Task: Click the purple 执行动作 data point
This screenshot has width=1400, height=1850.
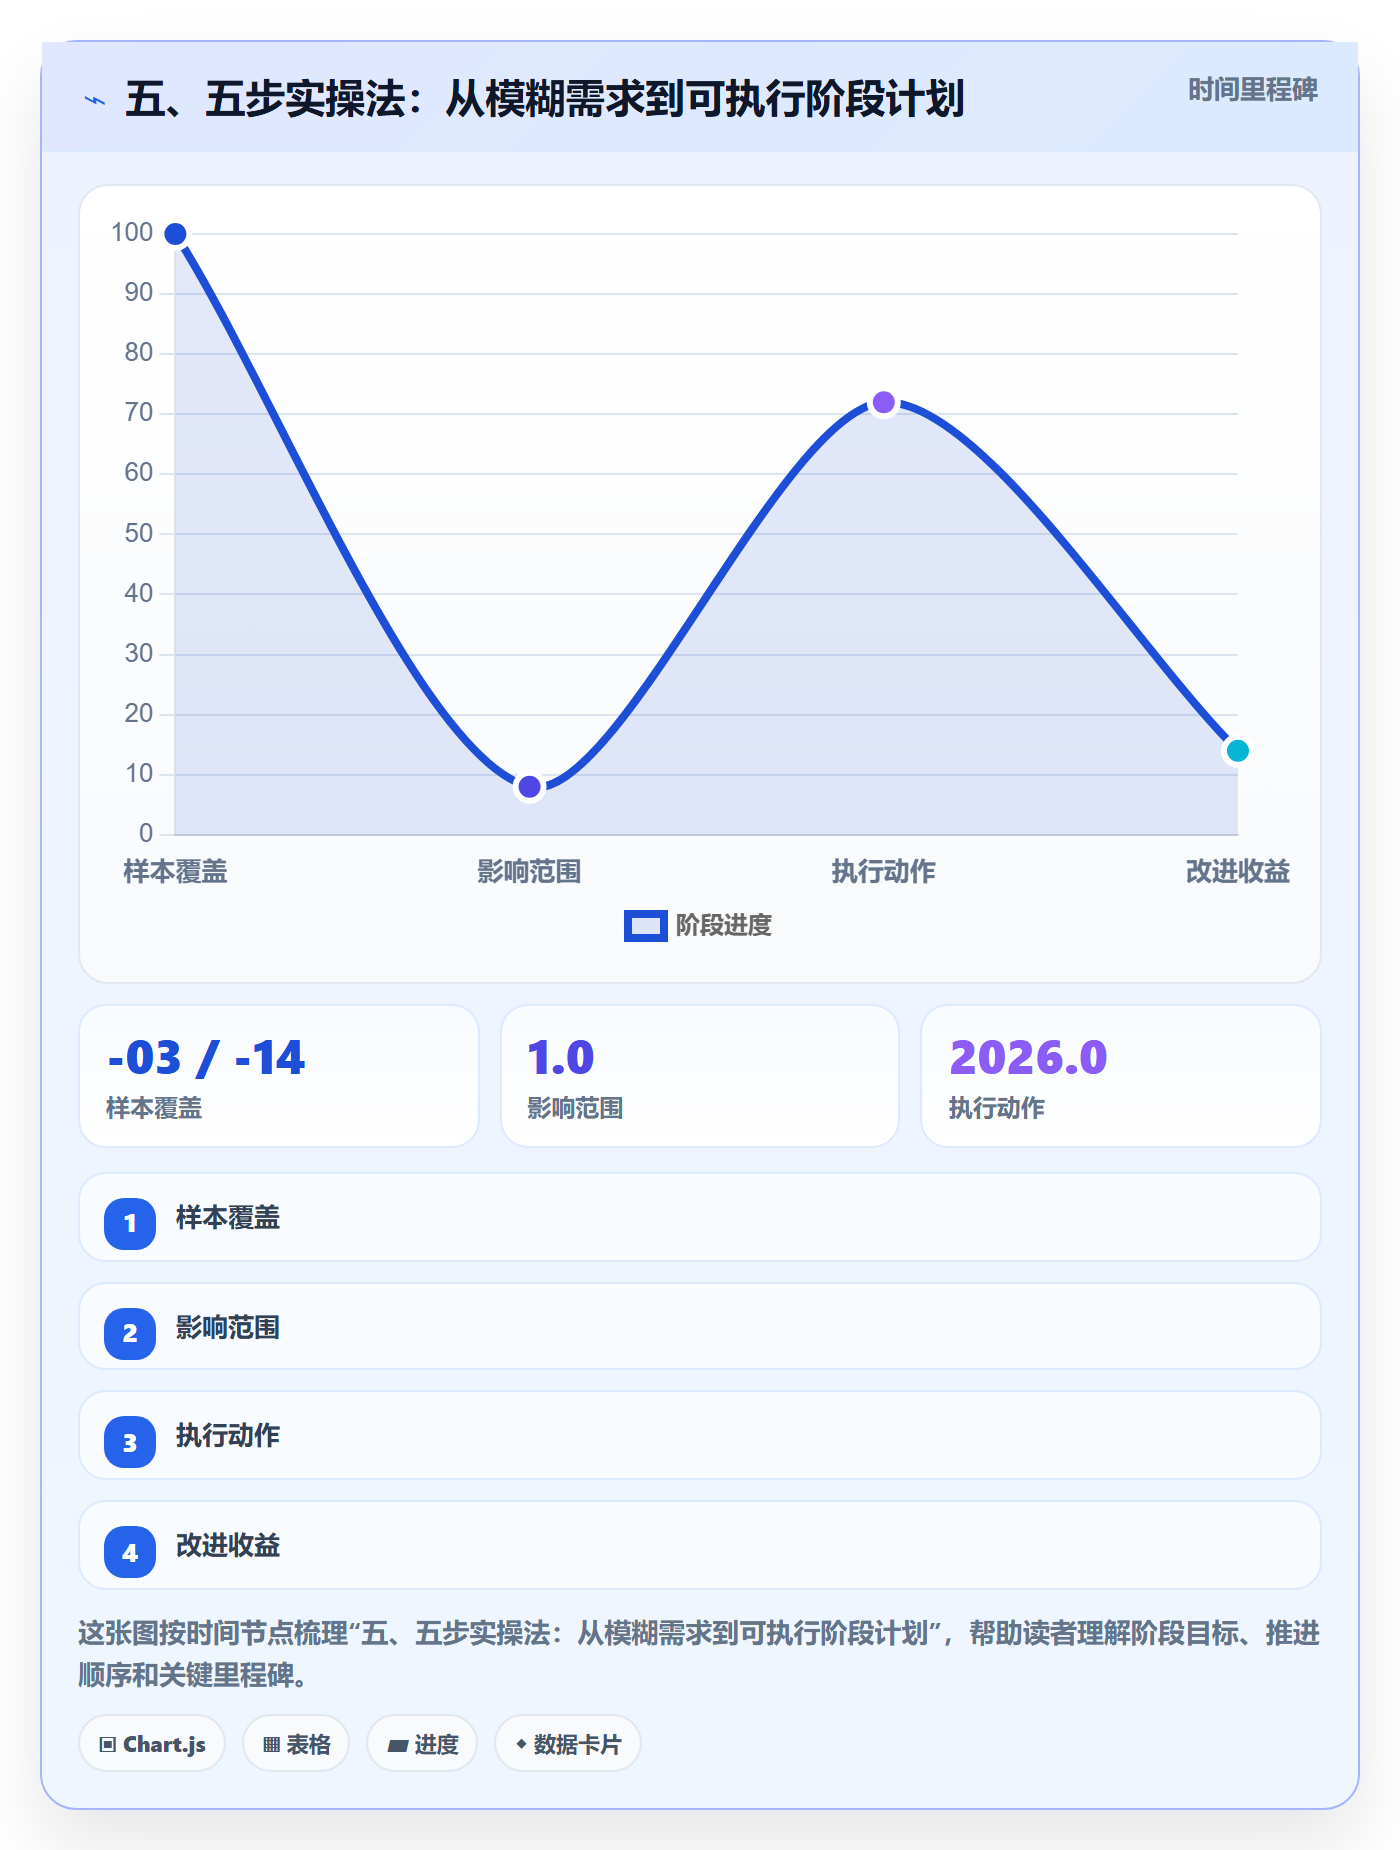Action: 884,403
